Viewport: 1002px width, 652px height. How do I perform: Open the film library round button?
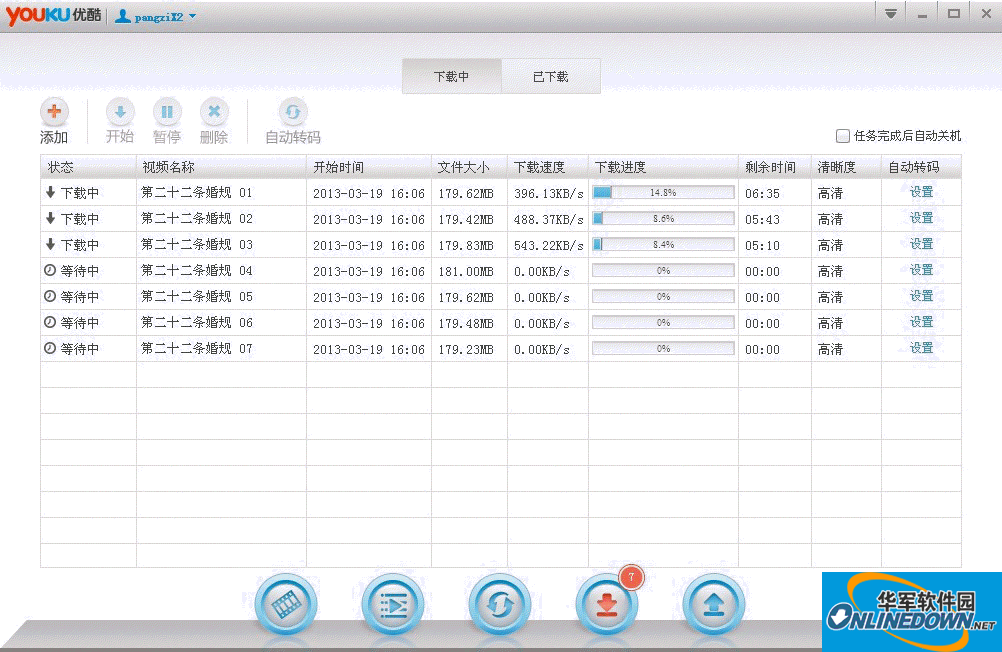[286, 604]
